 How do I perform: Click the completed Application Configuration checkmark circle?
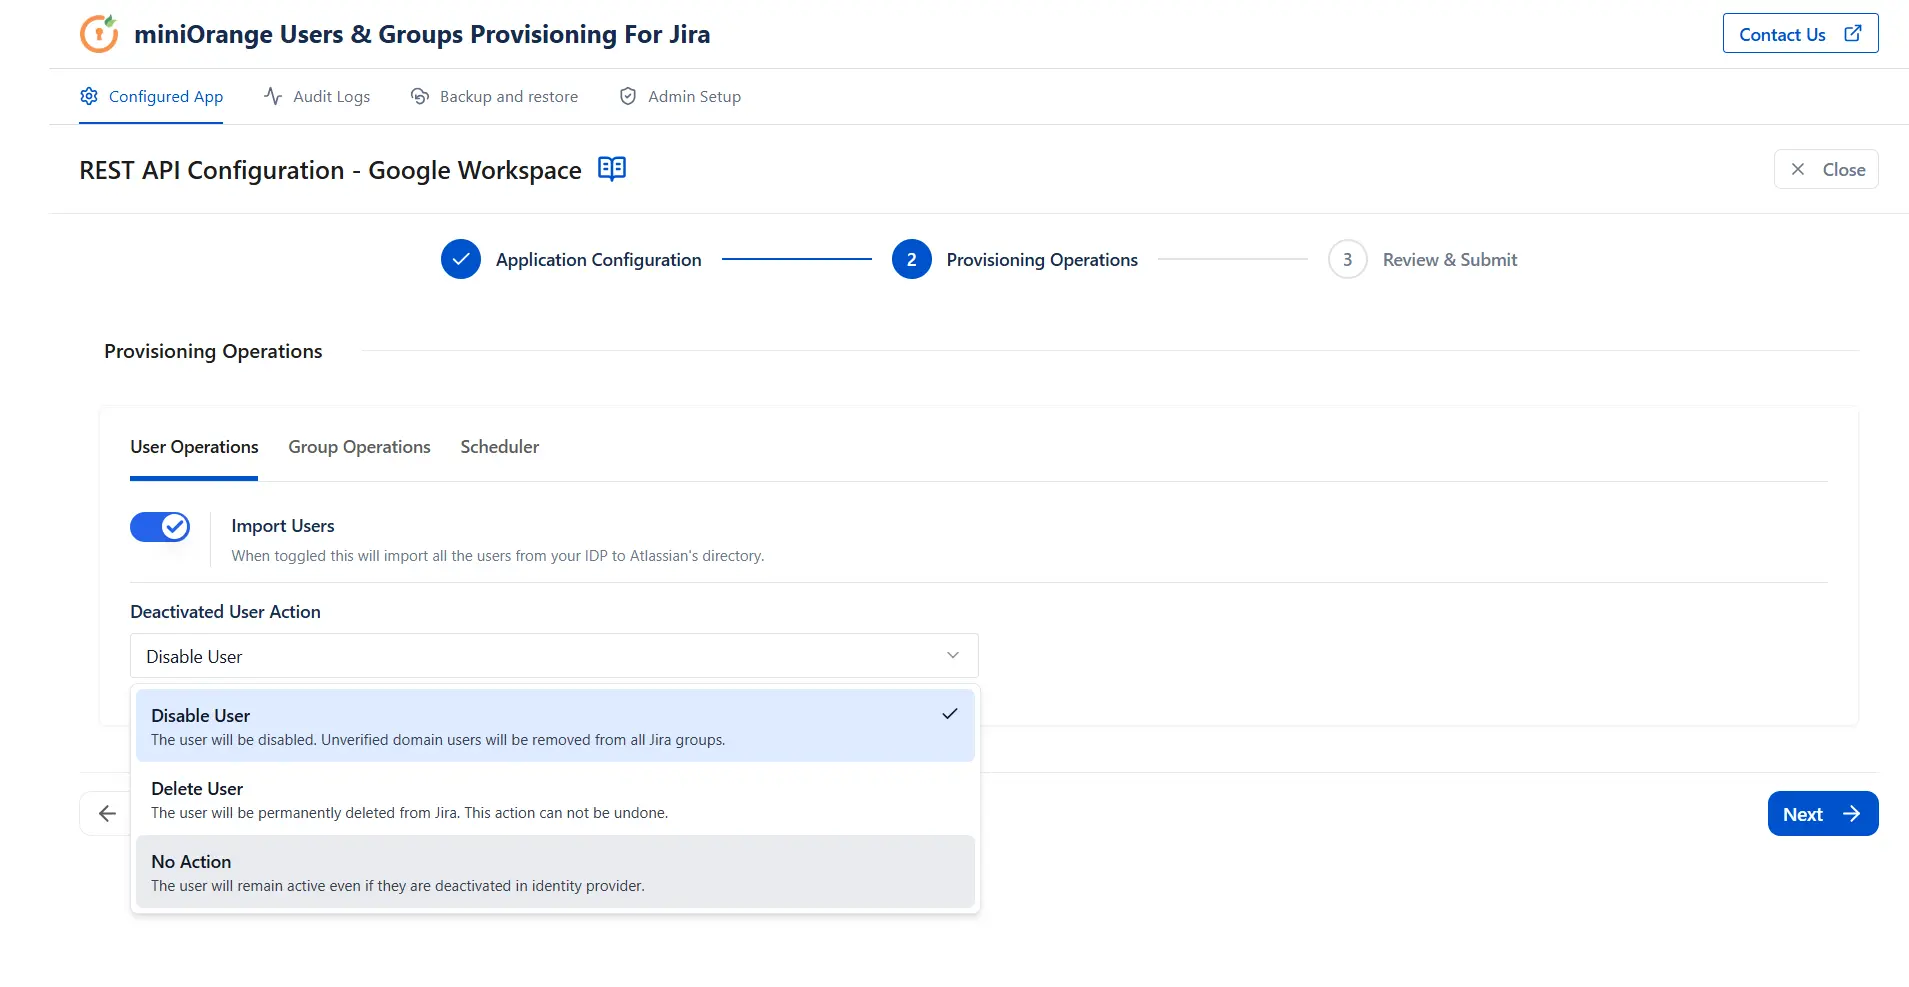[x=461, y=259]
